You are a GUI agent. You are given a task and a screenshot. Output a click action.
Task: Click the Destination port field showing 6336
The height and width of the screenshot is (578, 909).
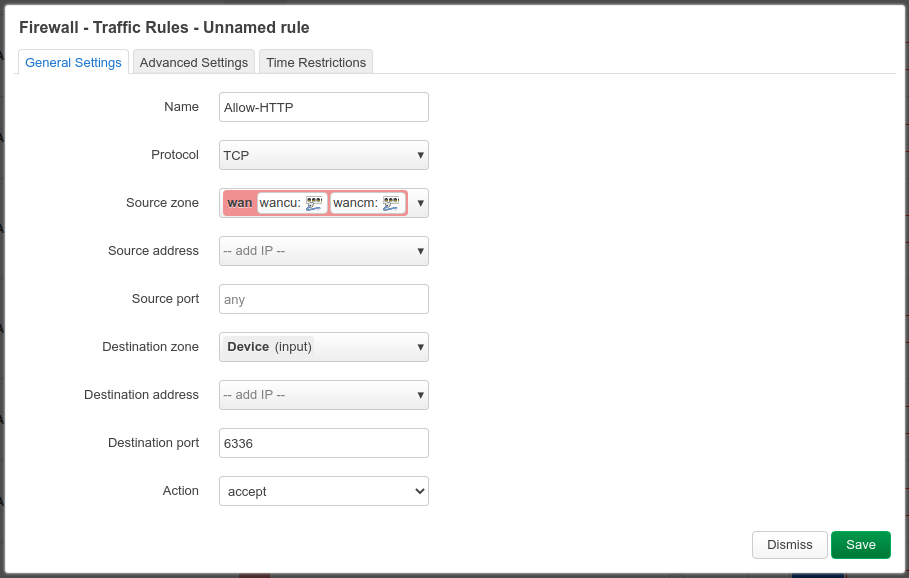[x=323, y=443]
